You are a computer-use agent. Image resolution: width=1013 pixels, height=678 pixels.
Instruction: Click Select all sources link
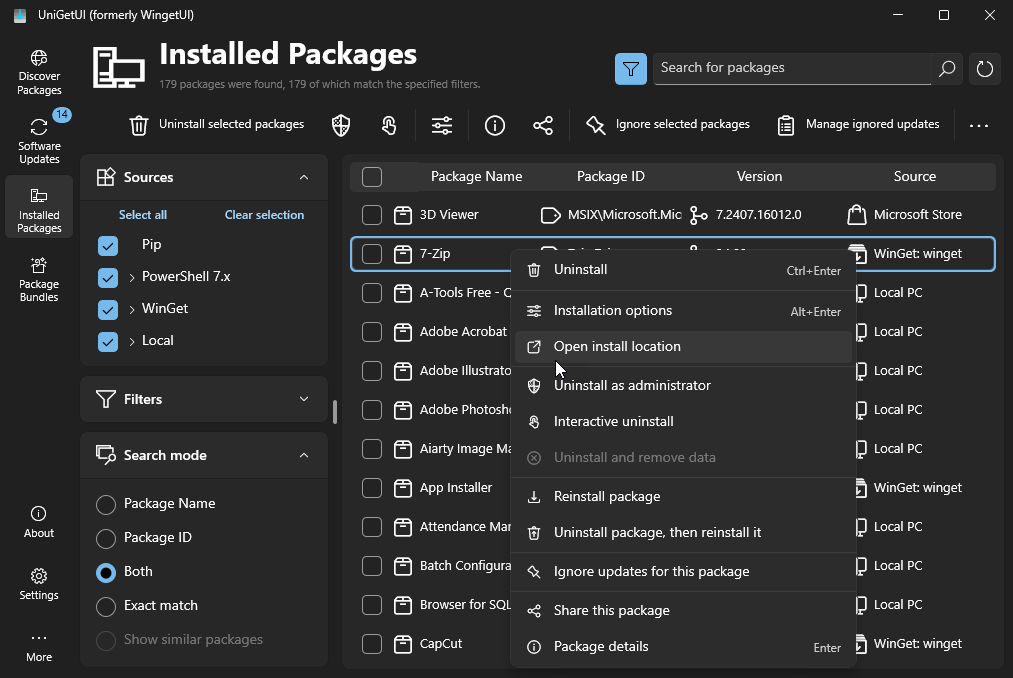coord(143,215)
